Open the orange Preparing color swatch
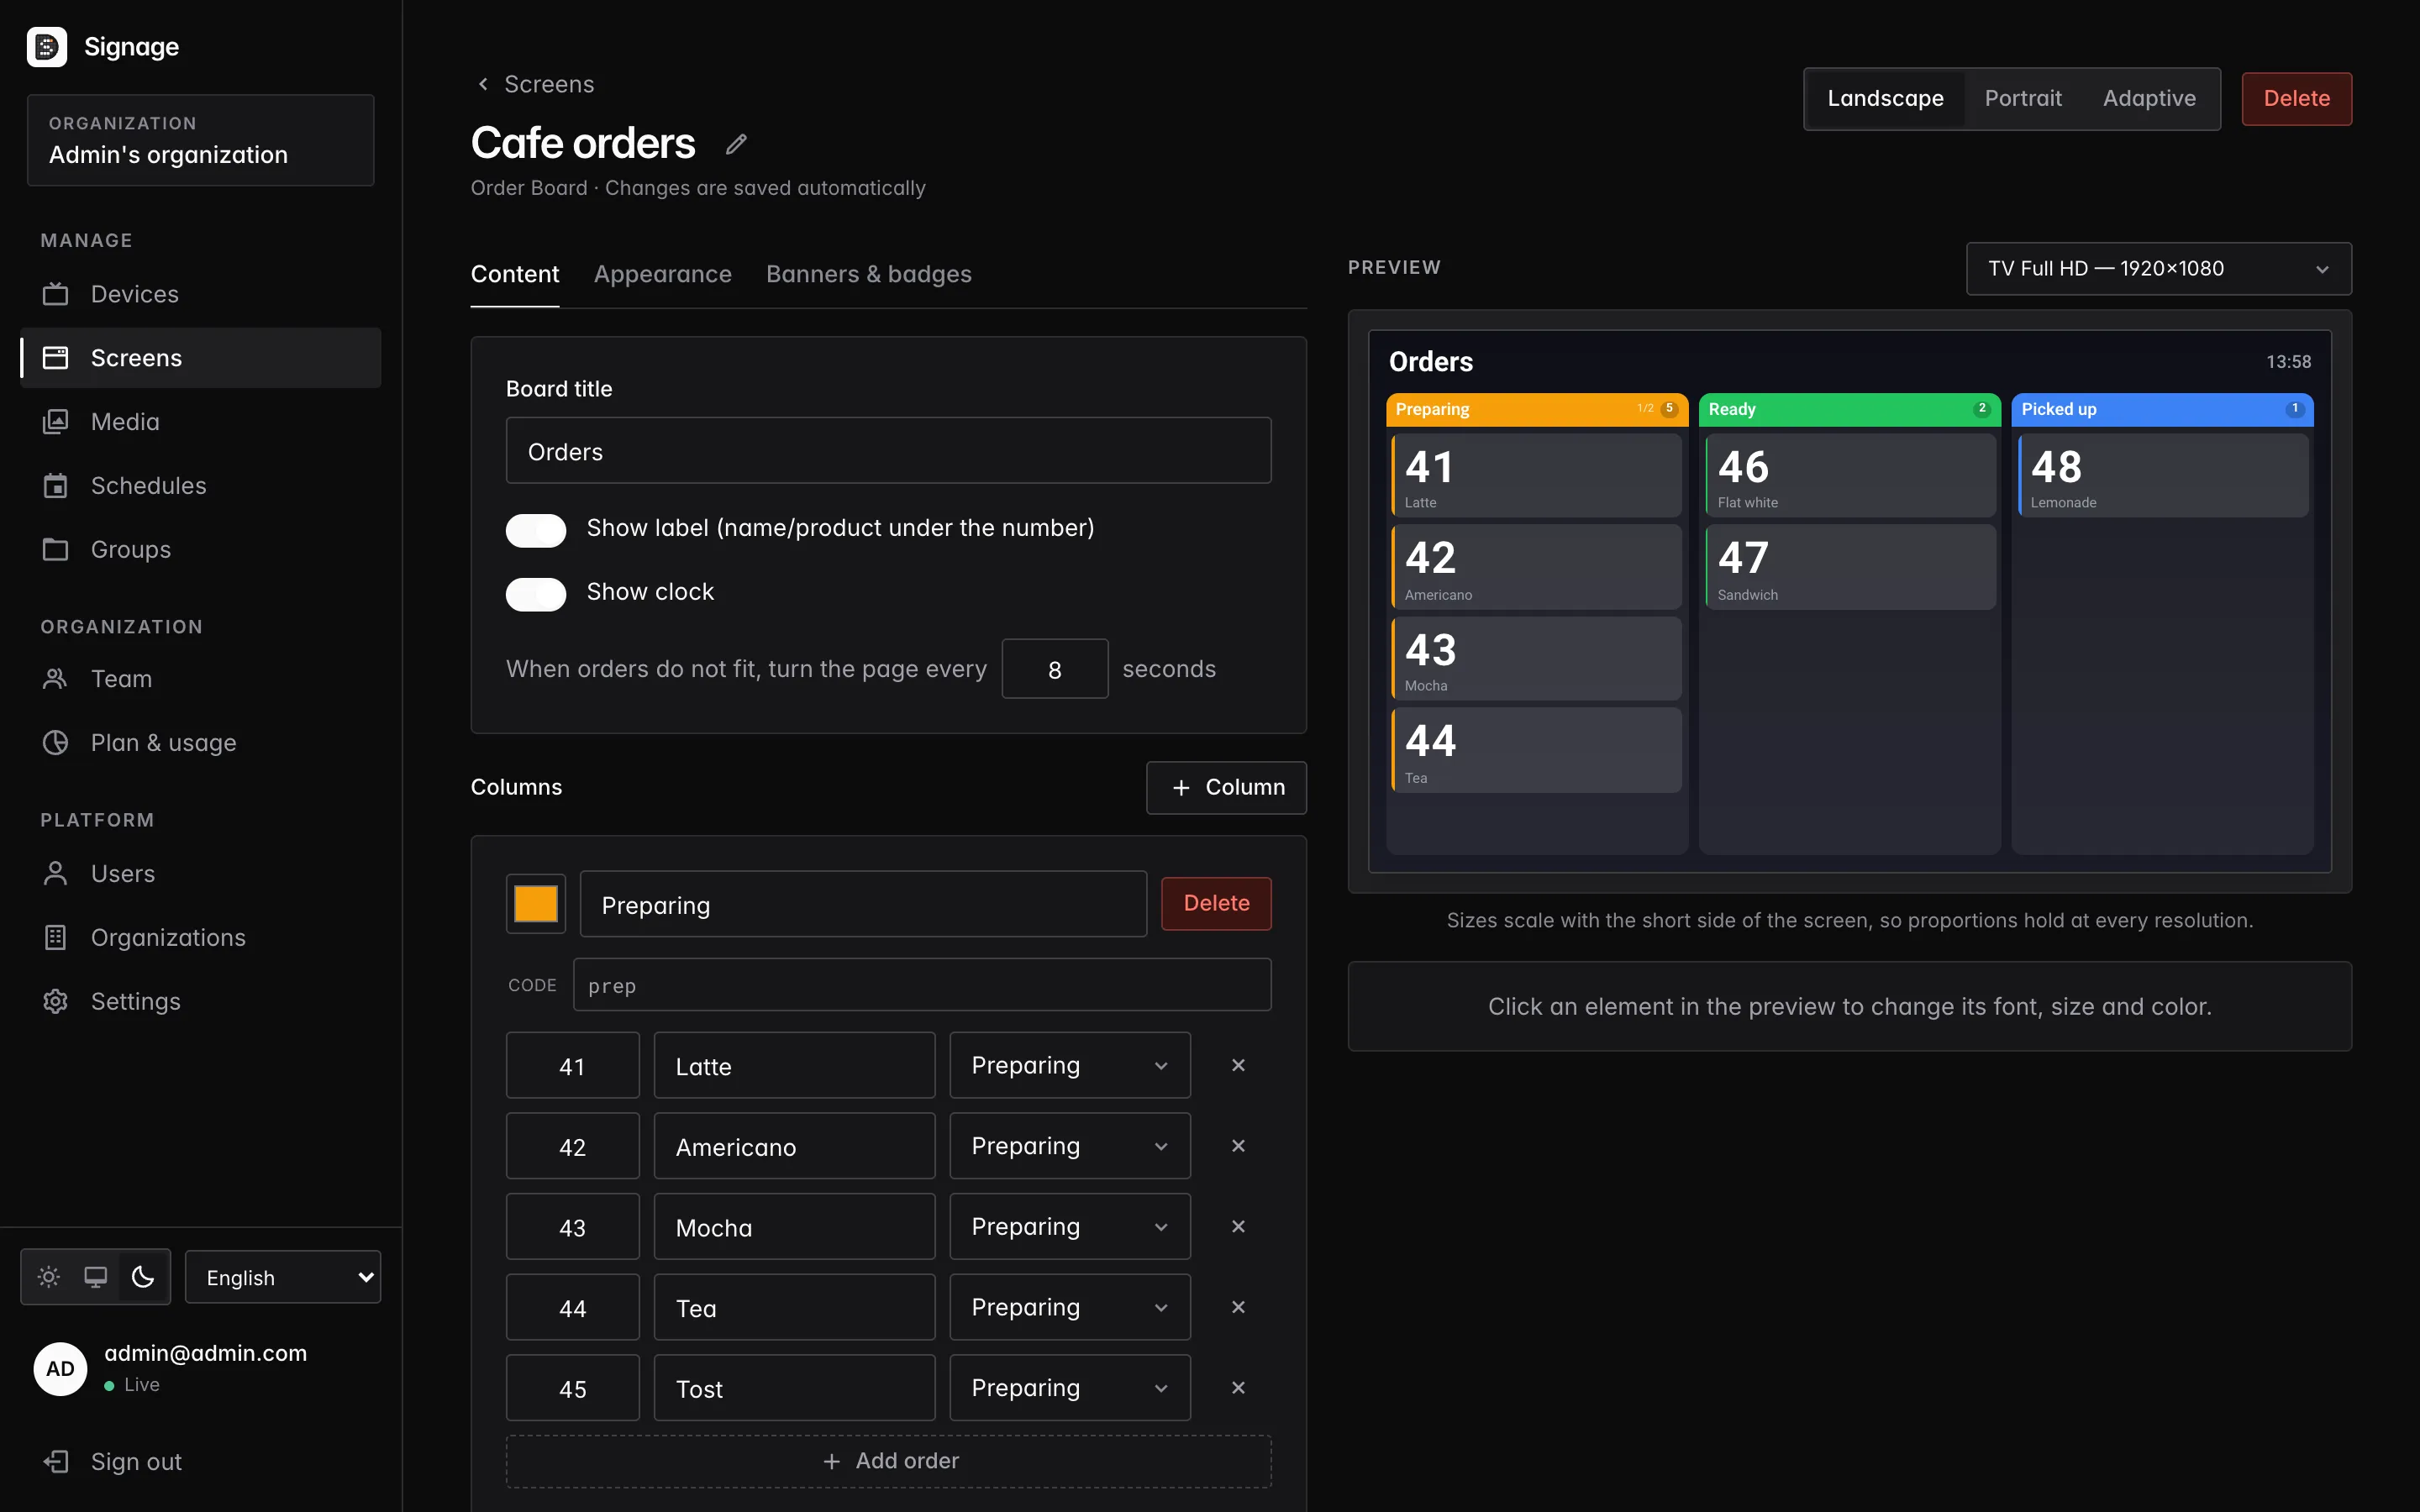Screen dimensions: 2420x1512 536,904
